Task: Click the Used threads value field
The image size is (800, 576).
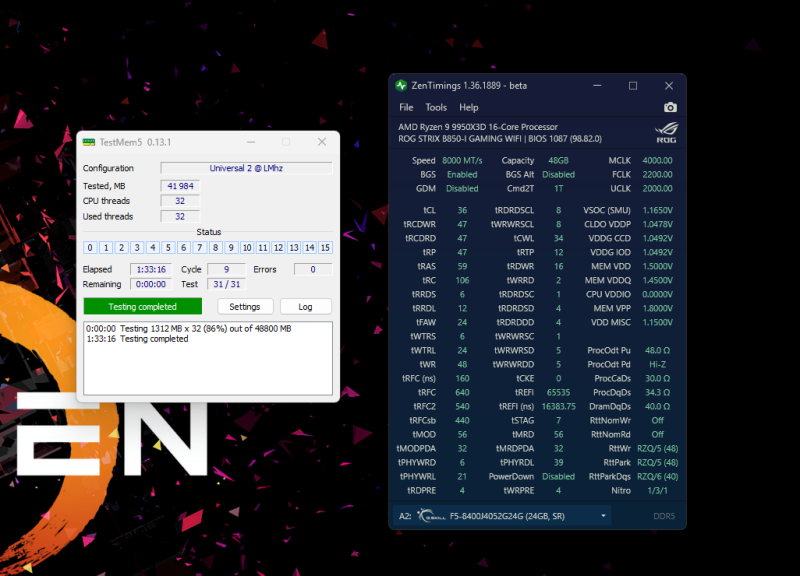Action: click(x=180, y=216)
